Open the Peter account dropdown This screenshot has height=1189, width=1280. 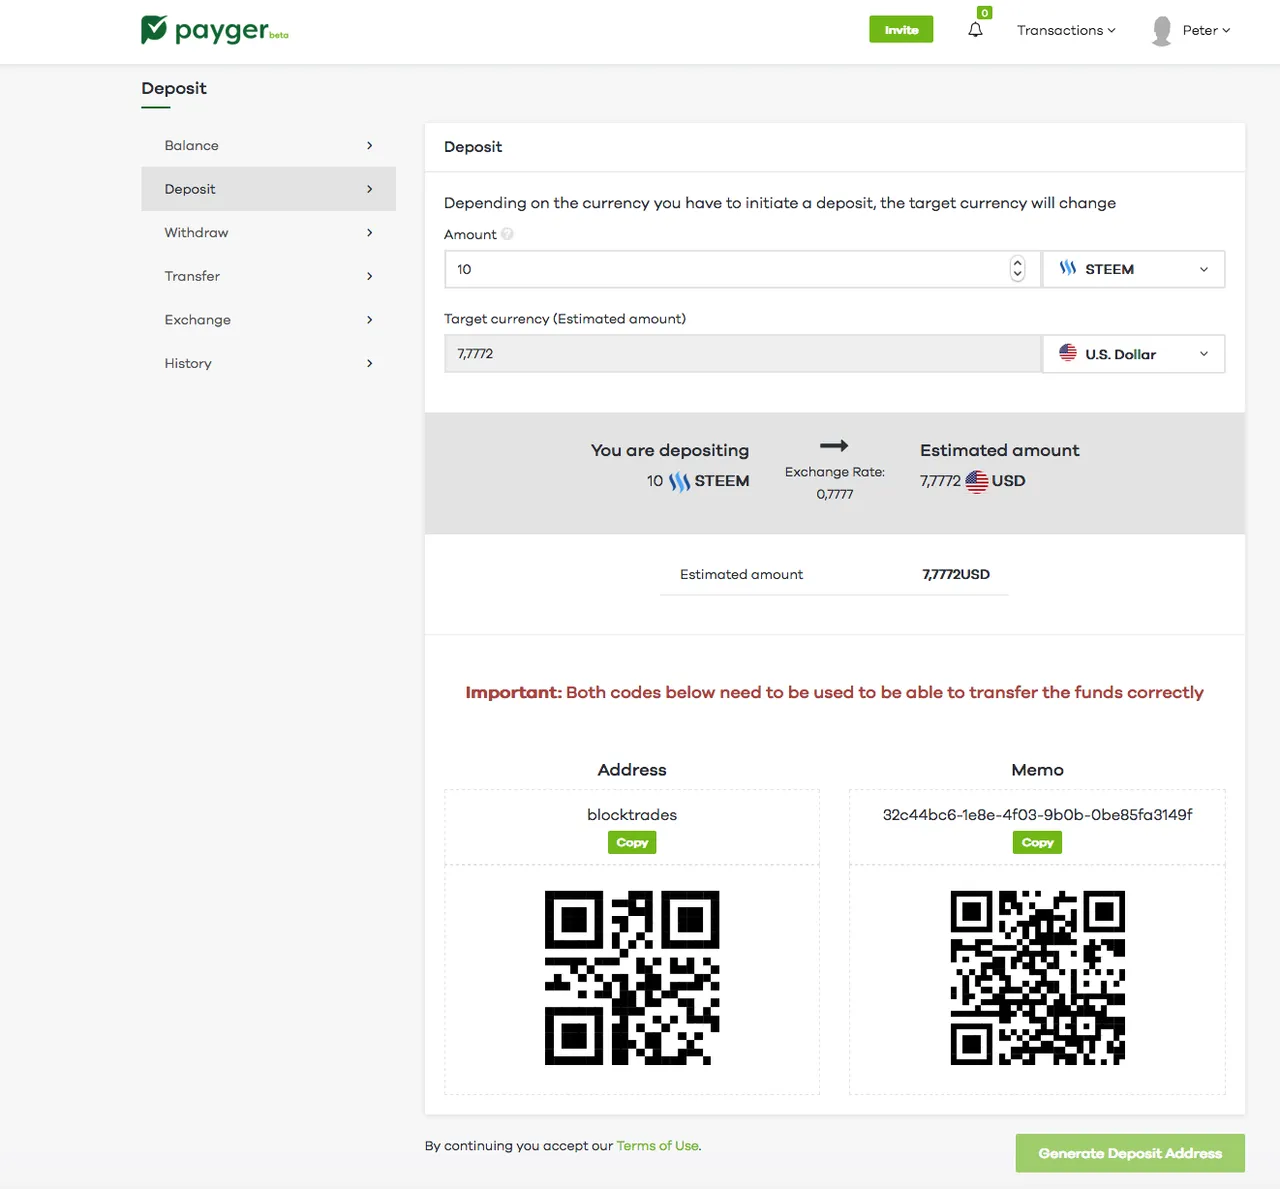click(x=1206, y=30)
